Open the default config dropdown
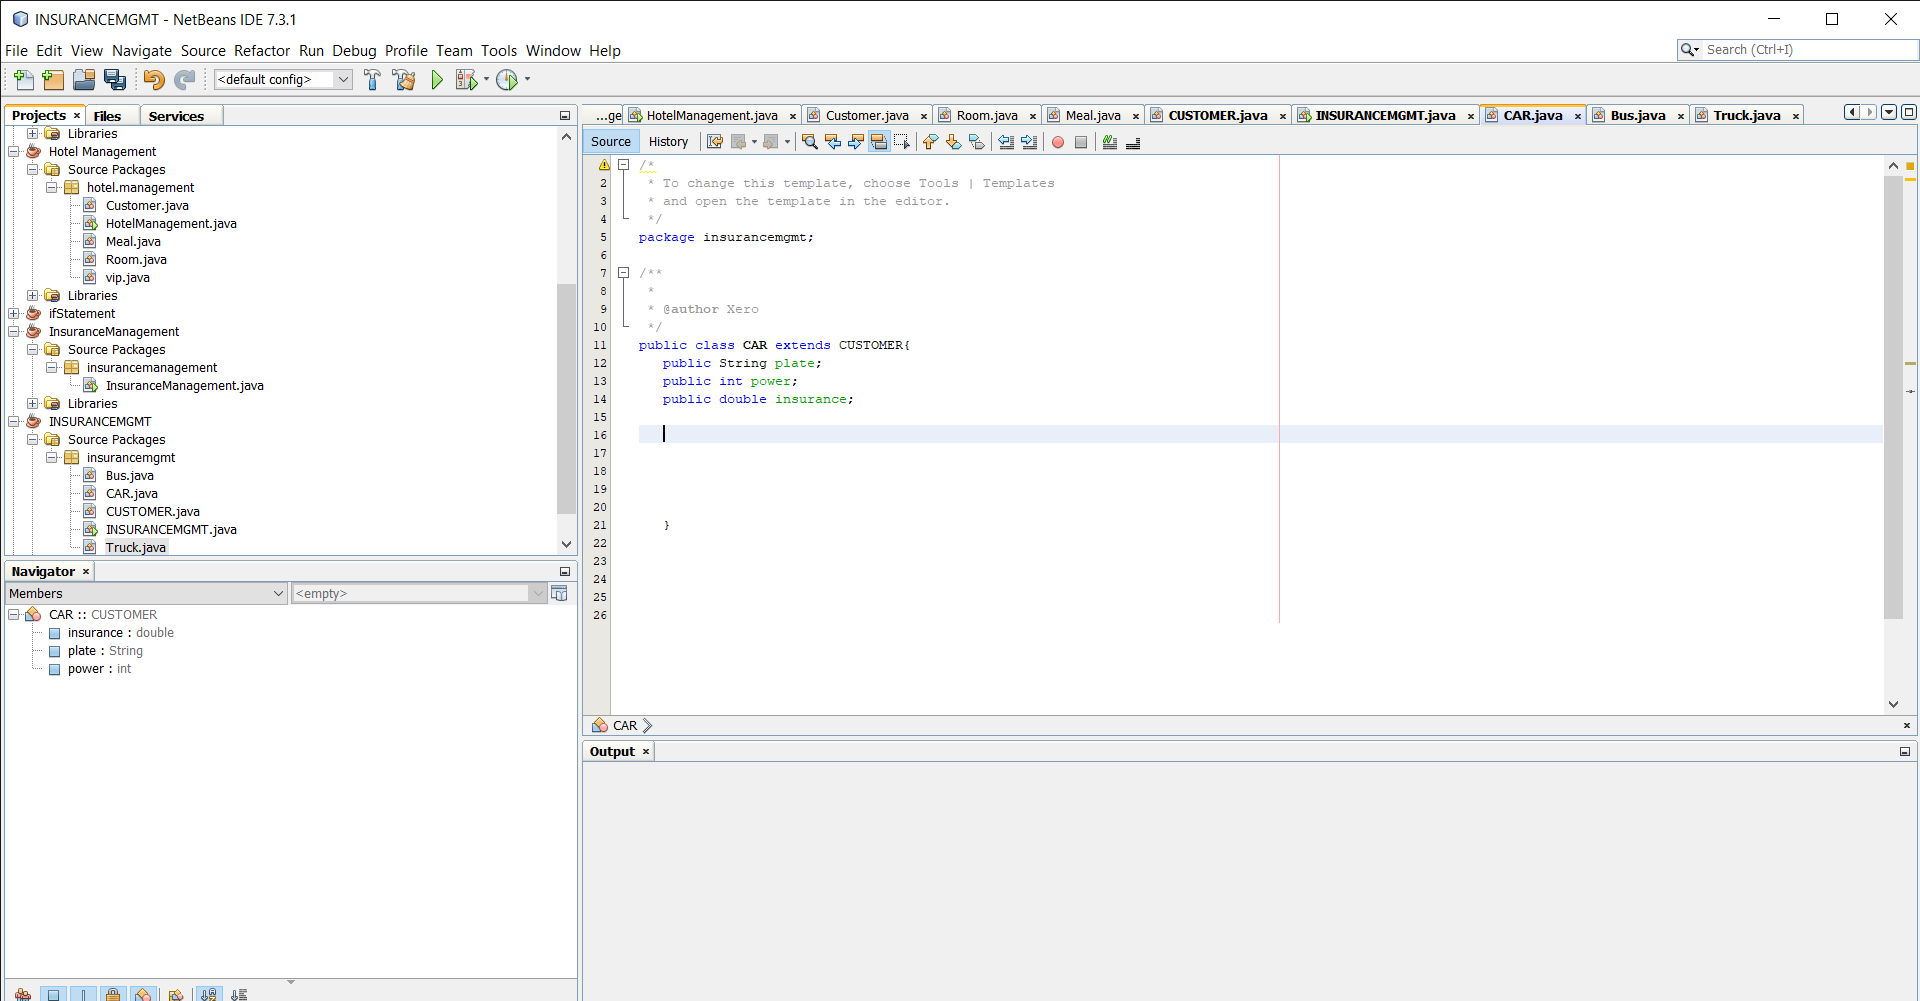This screenshot has width=1920, height=1001. tap(344, 79)
